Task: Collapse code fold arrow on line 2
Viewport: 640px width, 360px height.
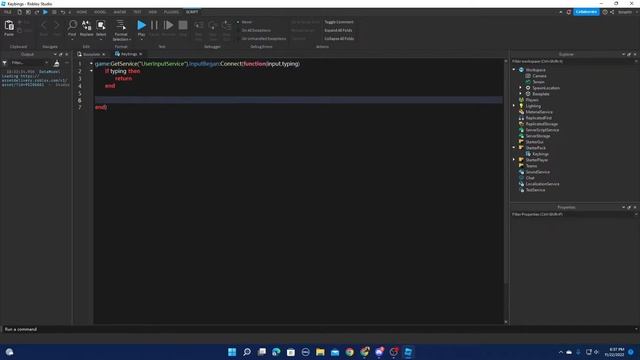Action: pyautogui.click(x=91, y=71)
